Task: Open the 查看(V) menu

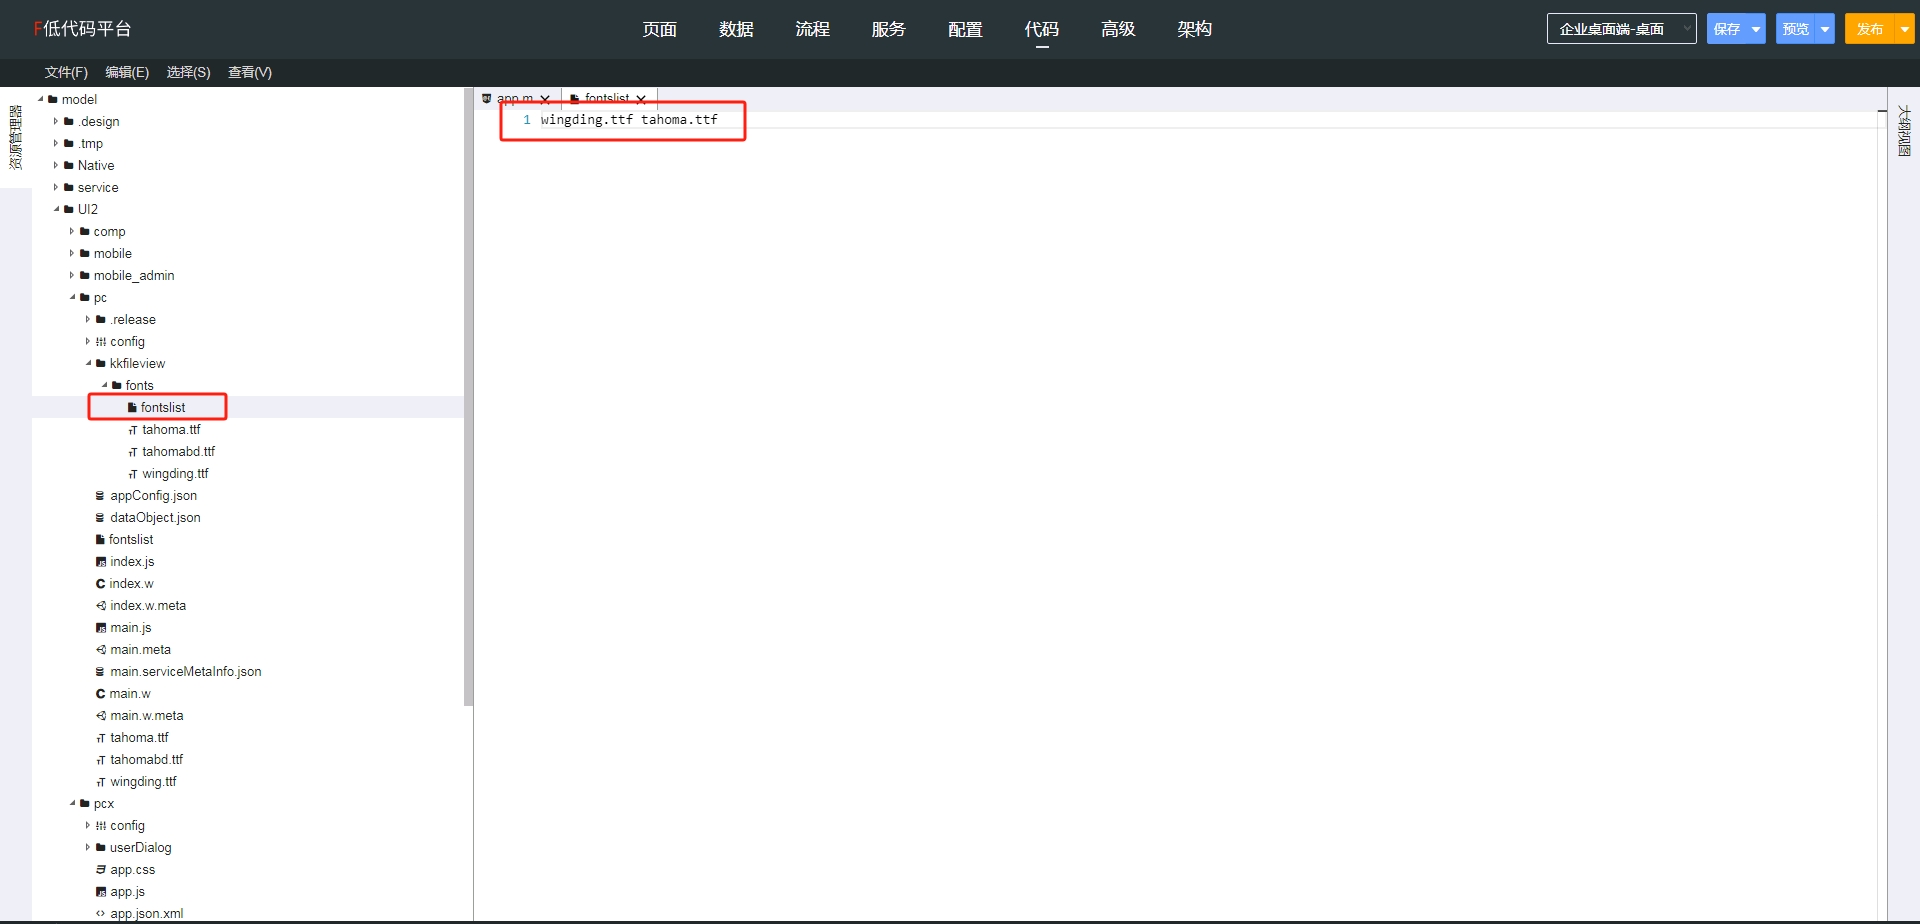Action: point(250,72)
